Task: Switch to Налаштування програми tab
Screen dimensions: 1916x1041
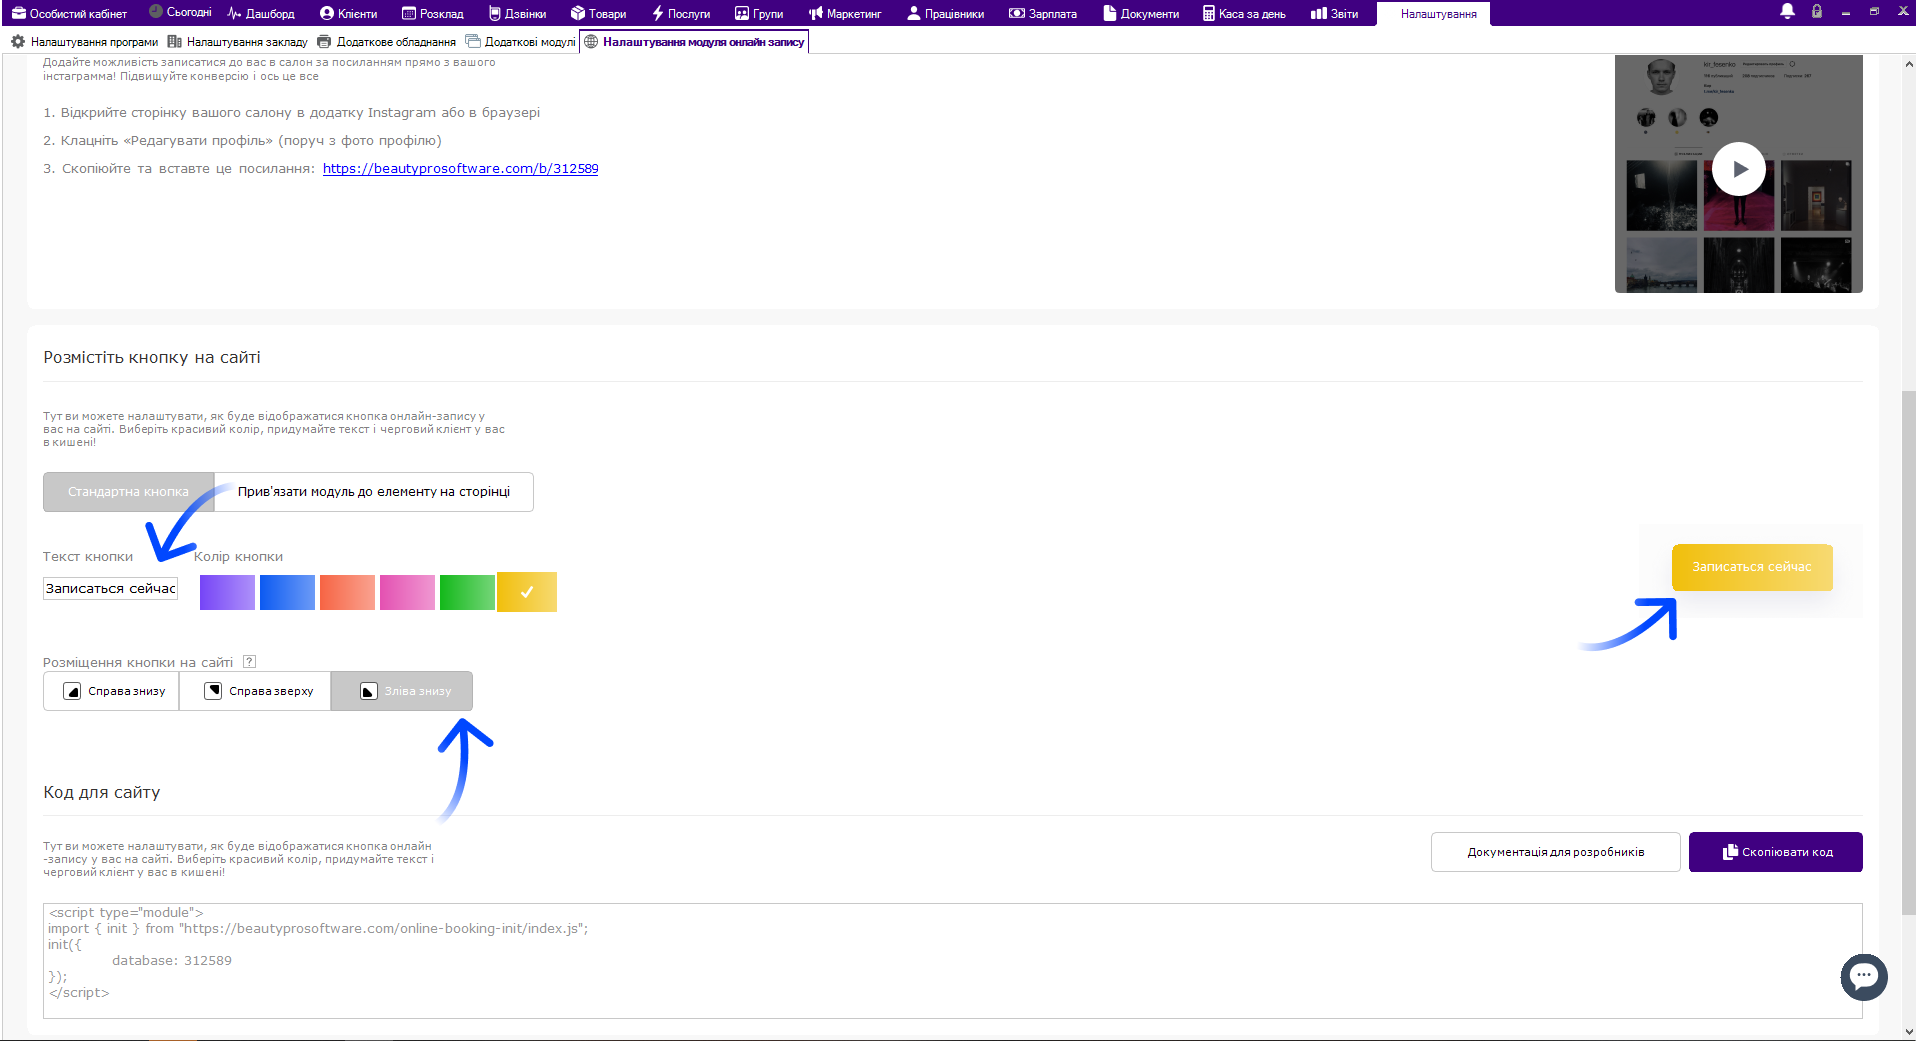Action: coord(85,42)
